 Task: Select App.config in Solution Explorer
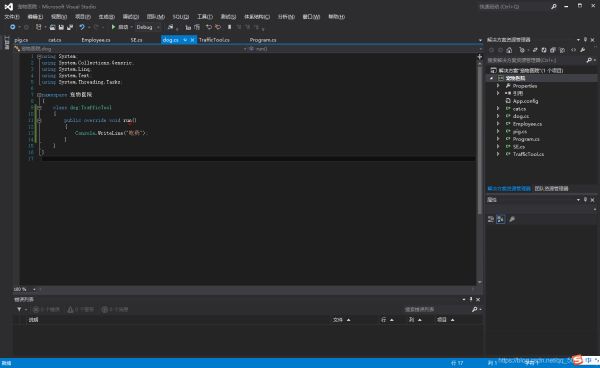pos(525,101)
